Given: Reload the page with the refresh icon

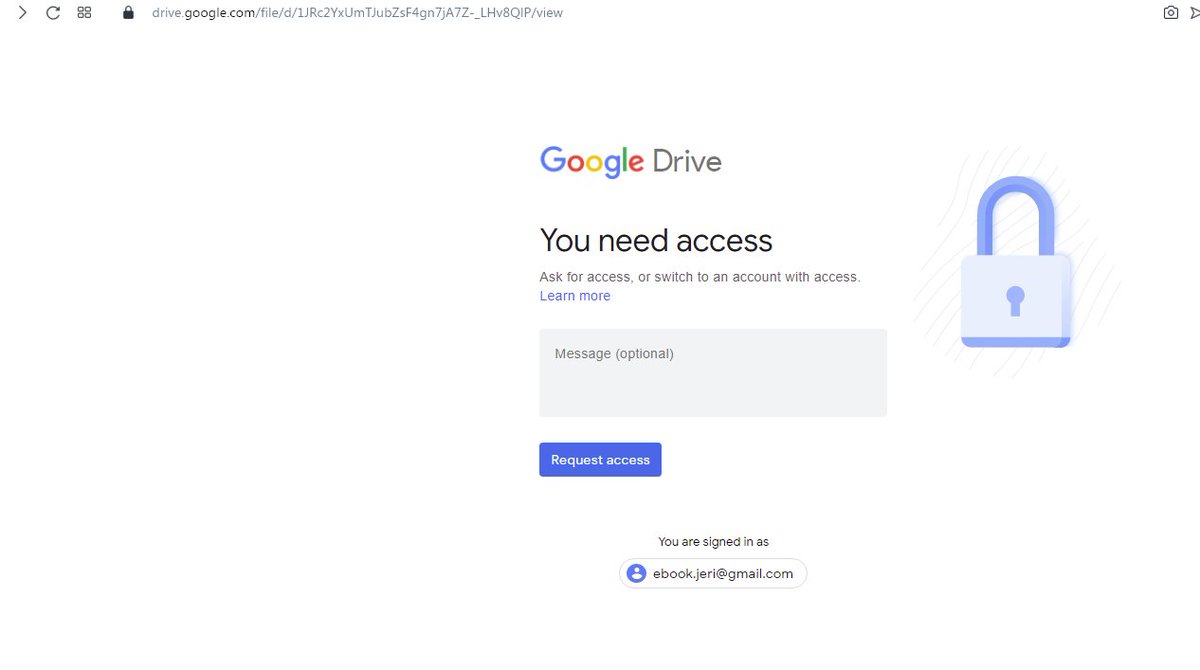Looking at the screenshot, I should click(x=53, y=13).
